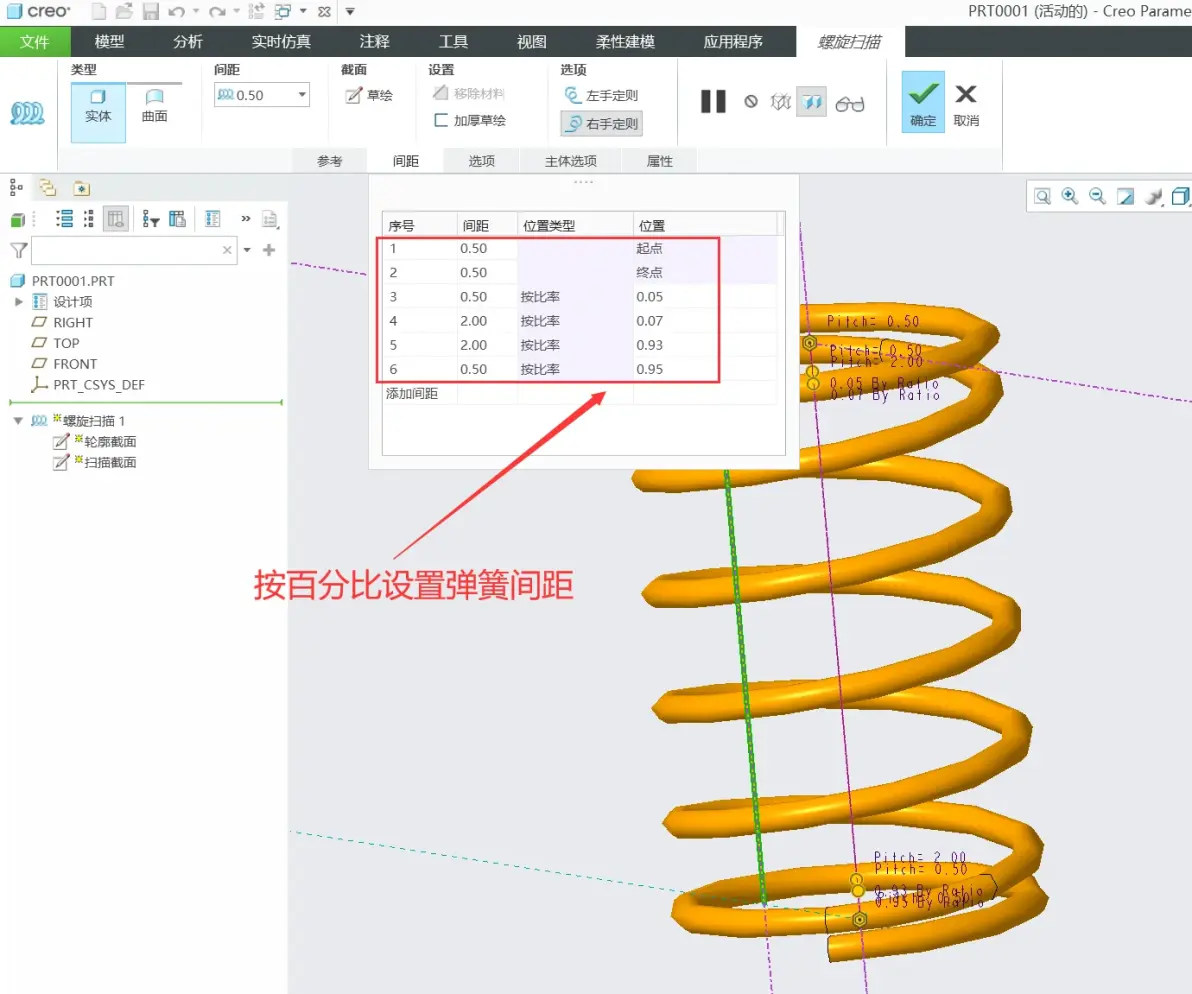Switch to the 参考 panel tab

click(330, 161)
